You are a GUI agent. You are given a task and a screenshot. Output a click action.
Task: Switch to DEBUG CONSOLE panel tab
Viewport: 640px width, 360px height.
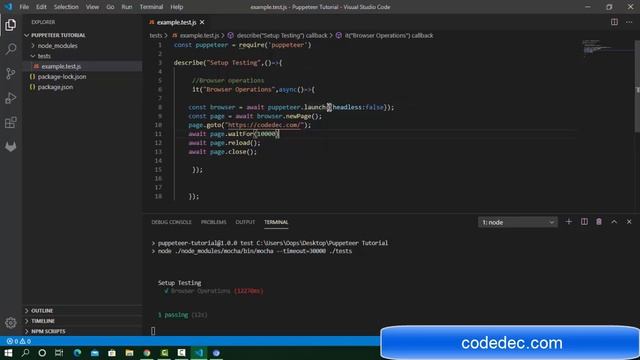[171, 222]
